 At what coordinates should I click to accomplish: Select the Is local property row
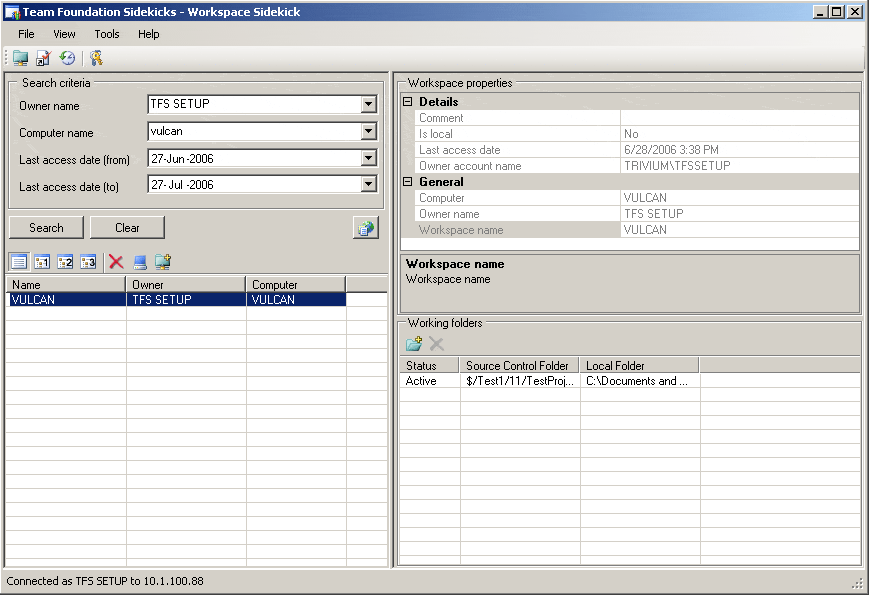[x=637, y=134]
